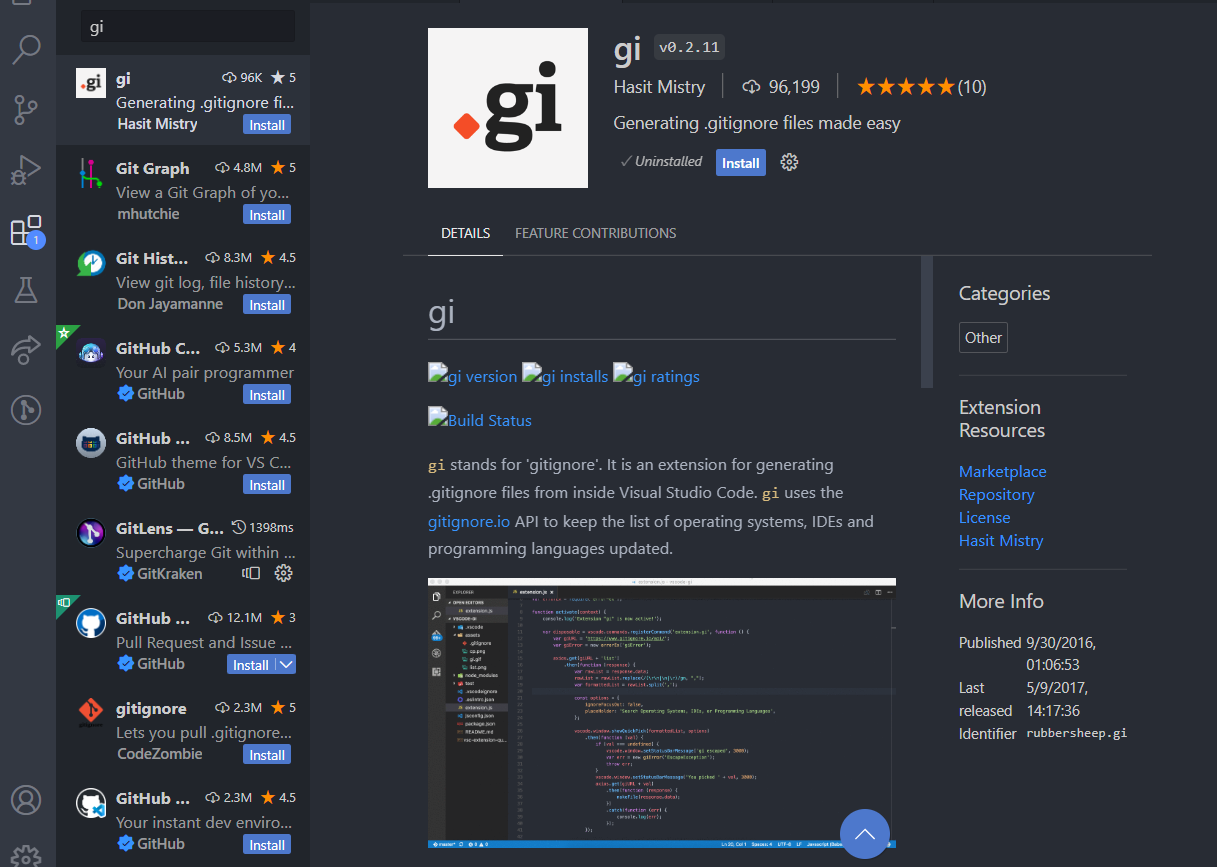
Task: Click the gi version badge link
Action: 472,375
